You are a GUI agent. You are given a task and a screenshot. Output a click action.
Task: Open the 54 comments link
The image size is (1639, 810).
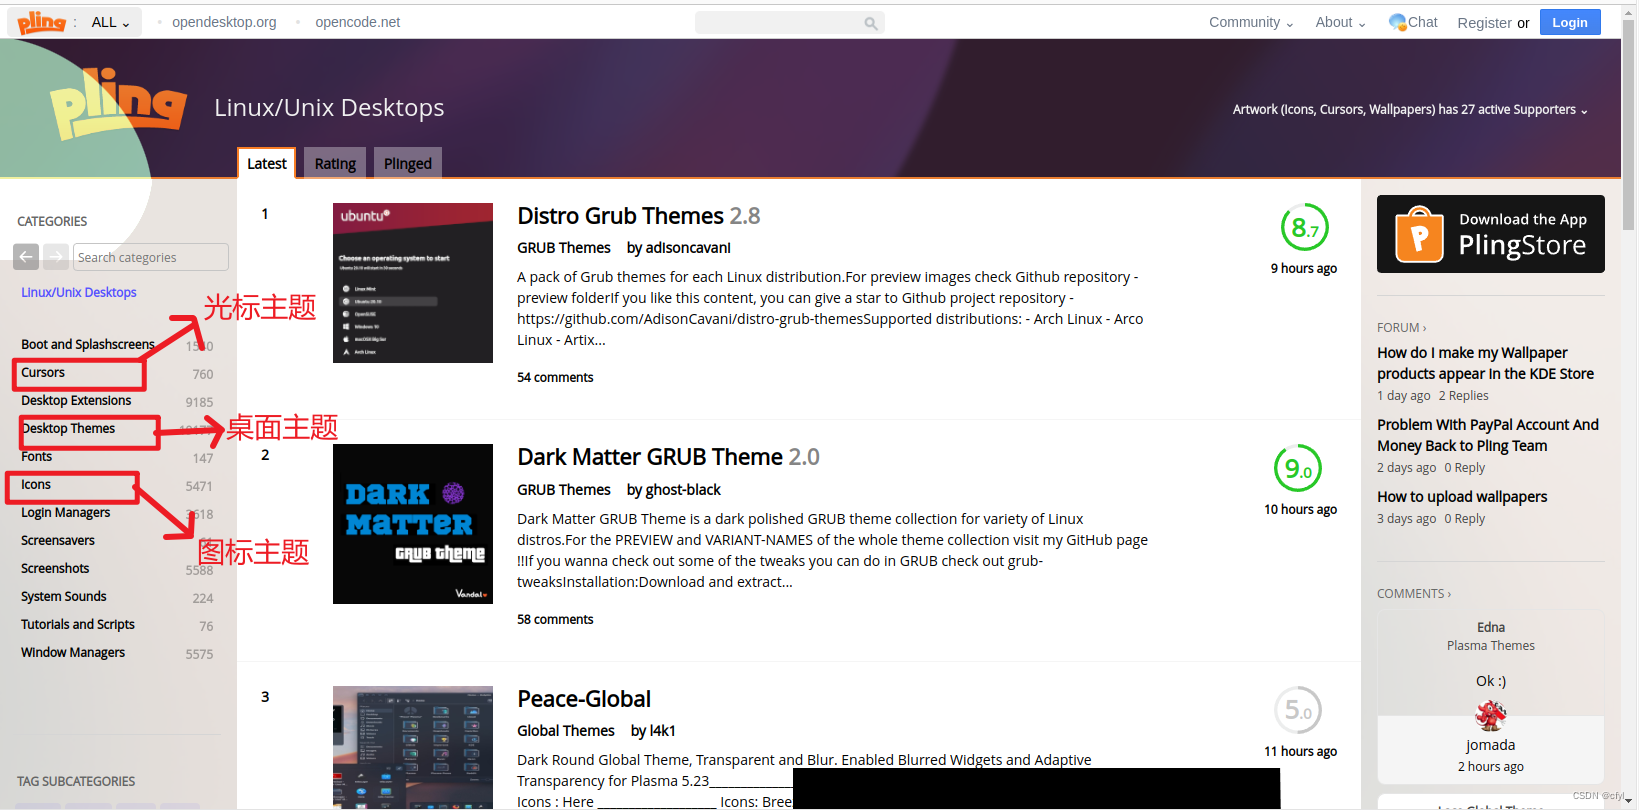tap(555, 377)
